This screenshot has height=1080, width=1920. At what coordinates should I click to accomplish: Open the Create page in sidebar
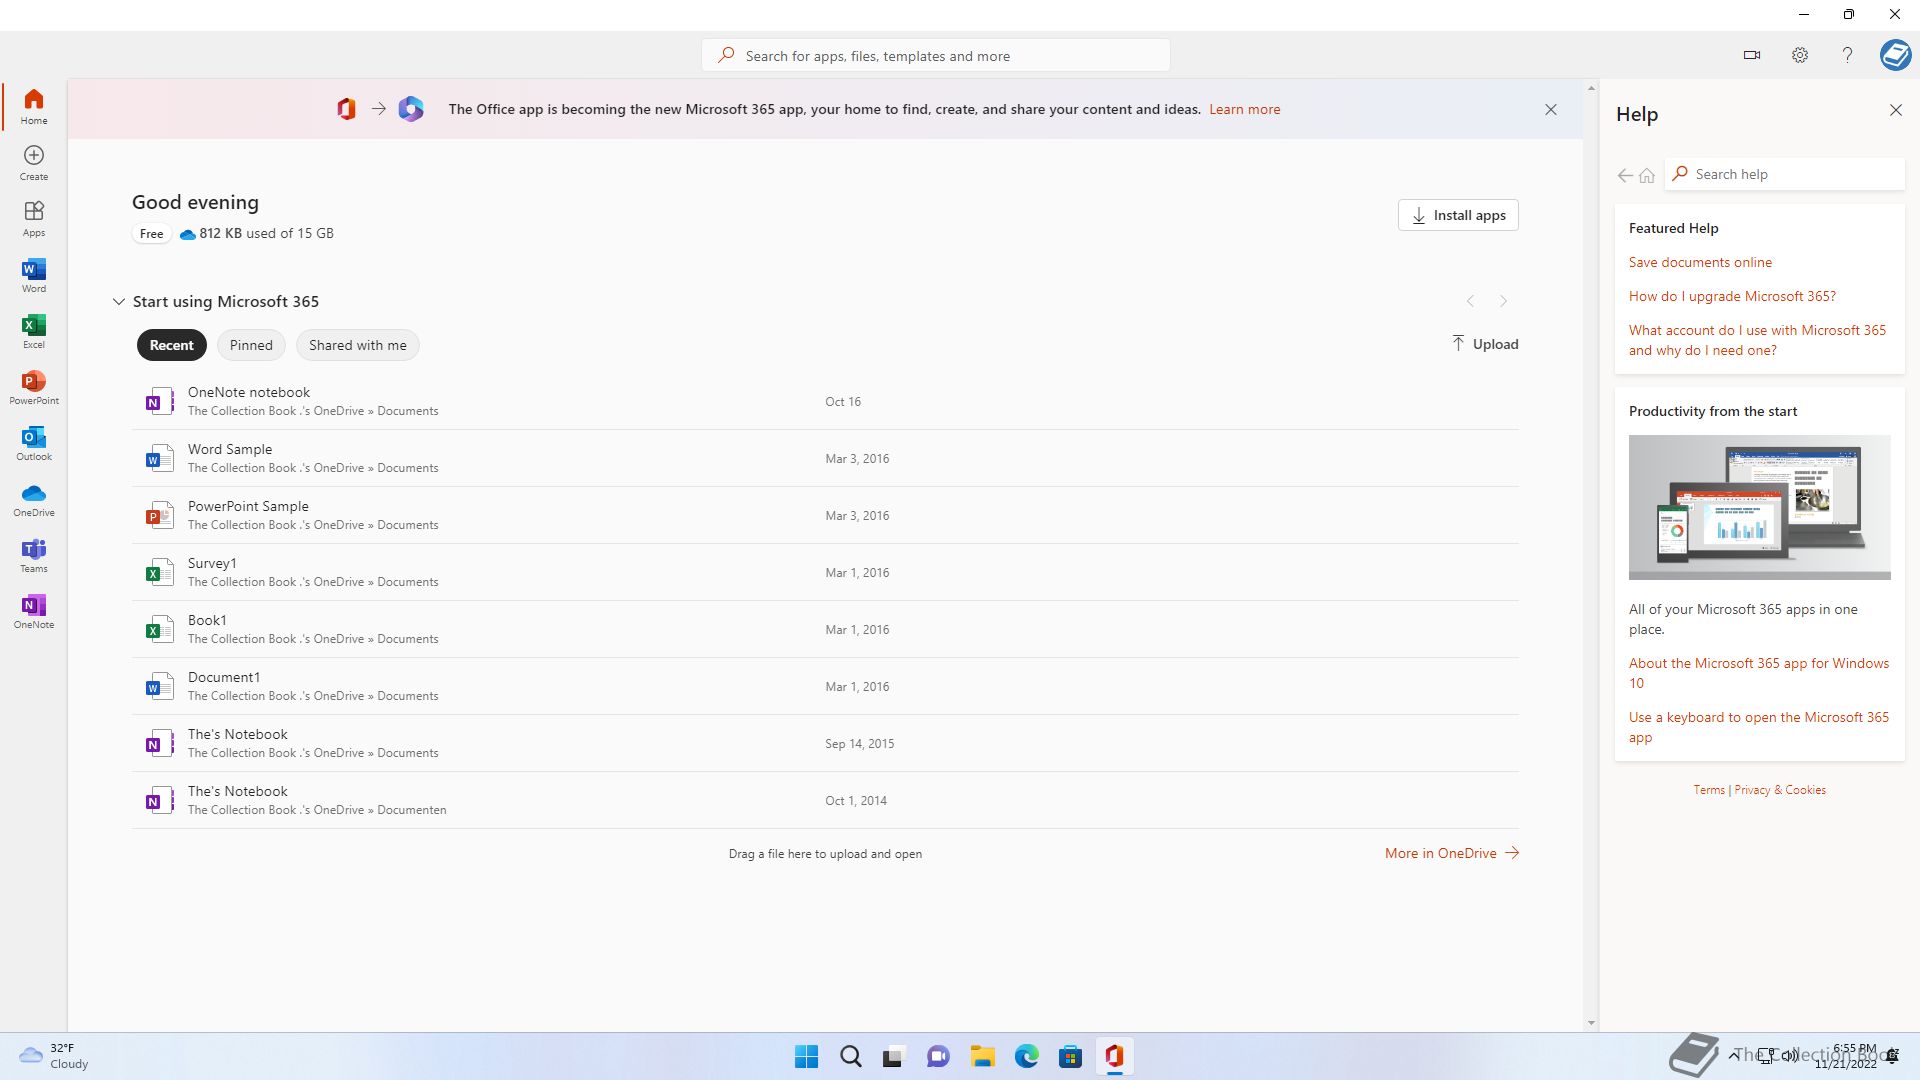34,163
